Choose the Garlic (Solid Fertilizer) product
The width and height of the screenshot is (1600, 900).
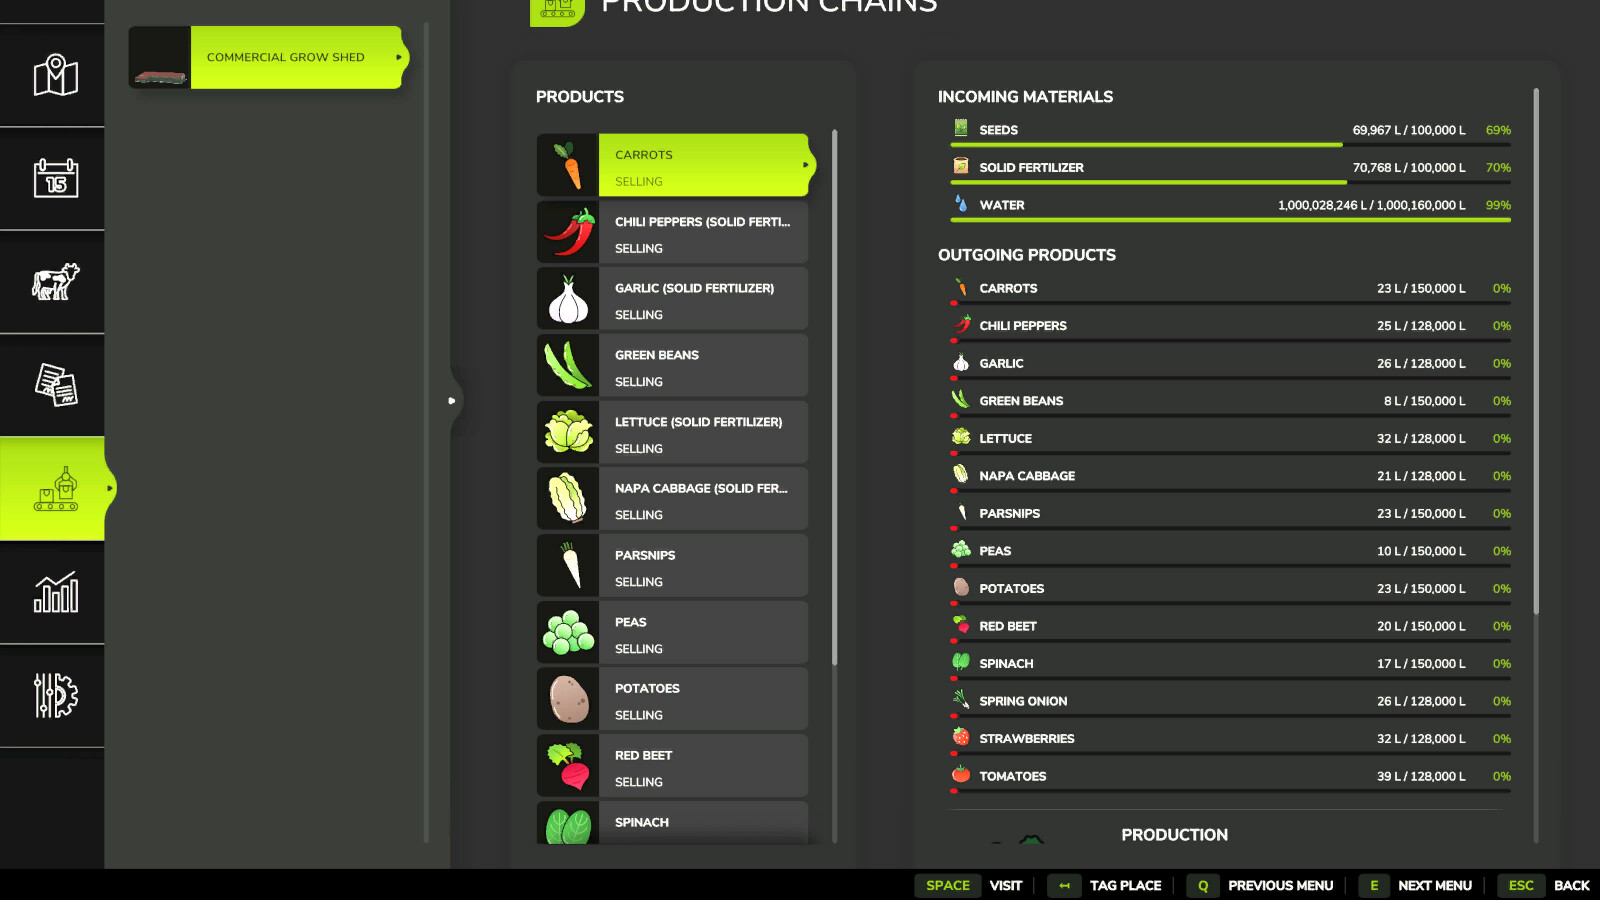point(673,298)
